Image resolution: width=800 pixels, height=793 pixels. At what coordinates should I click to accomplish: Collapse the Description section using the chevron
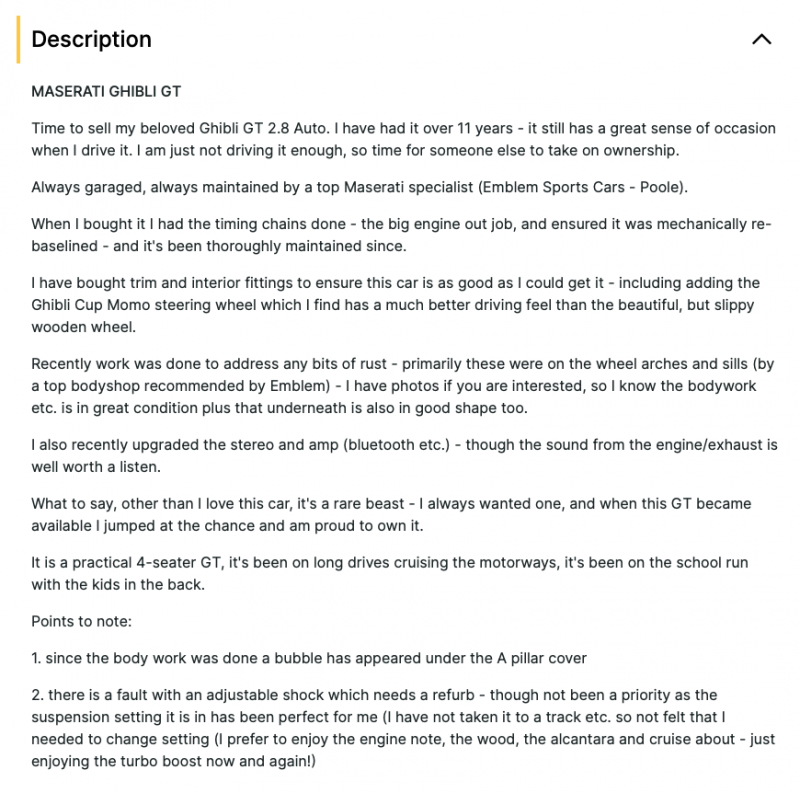pyautogui.click(x=761, y=39)
